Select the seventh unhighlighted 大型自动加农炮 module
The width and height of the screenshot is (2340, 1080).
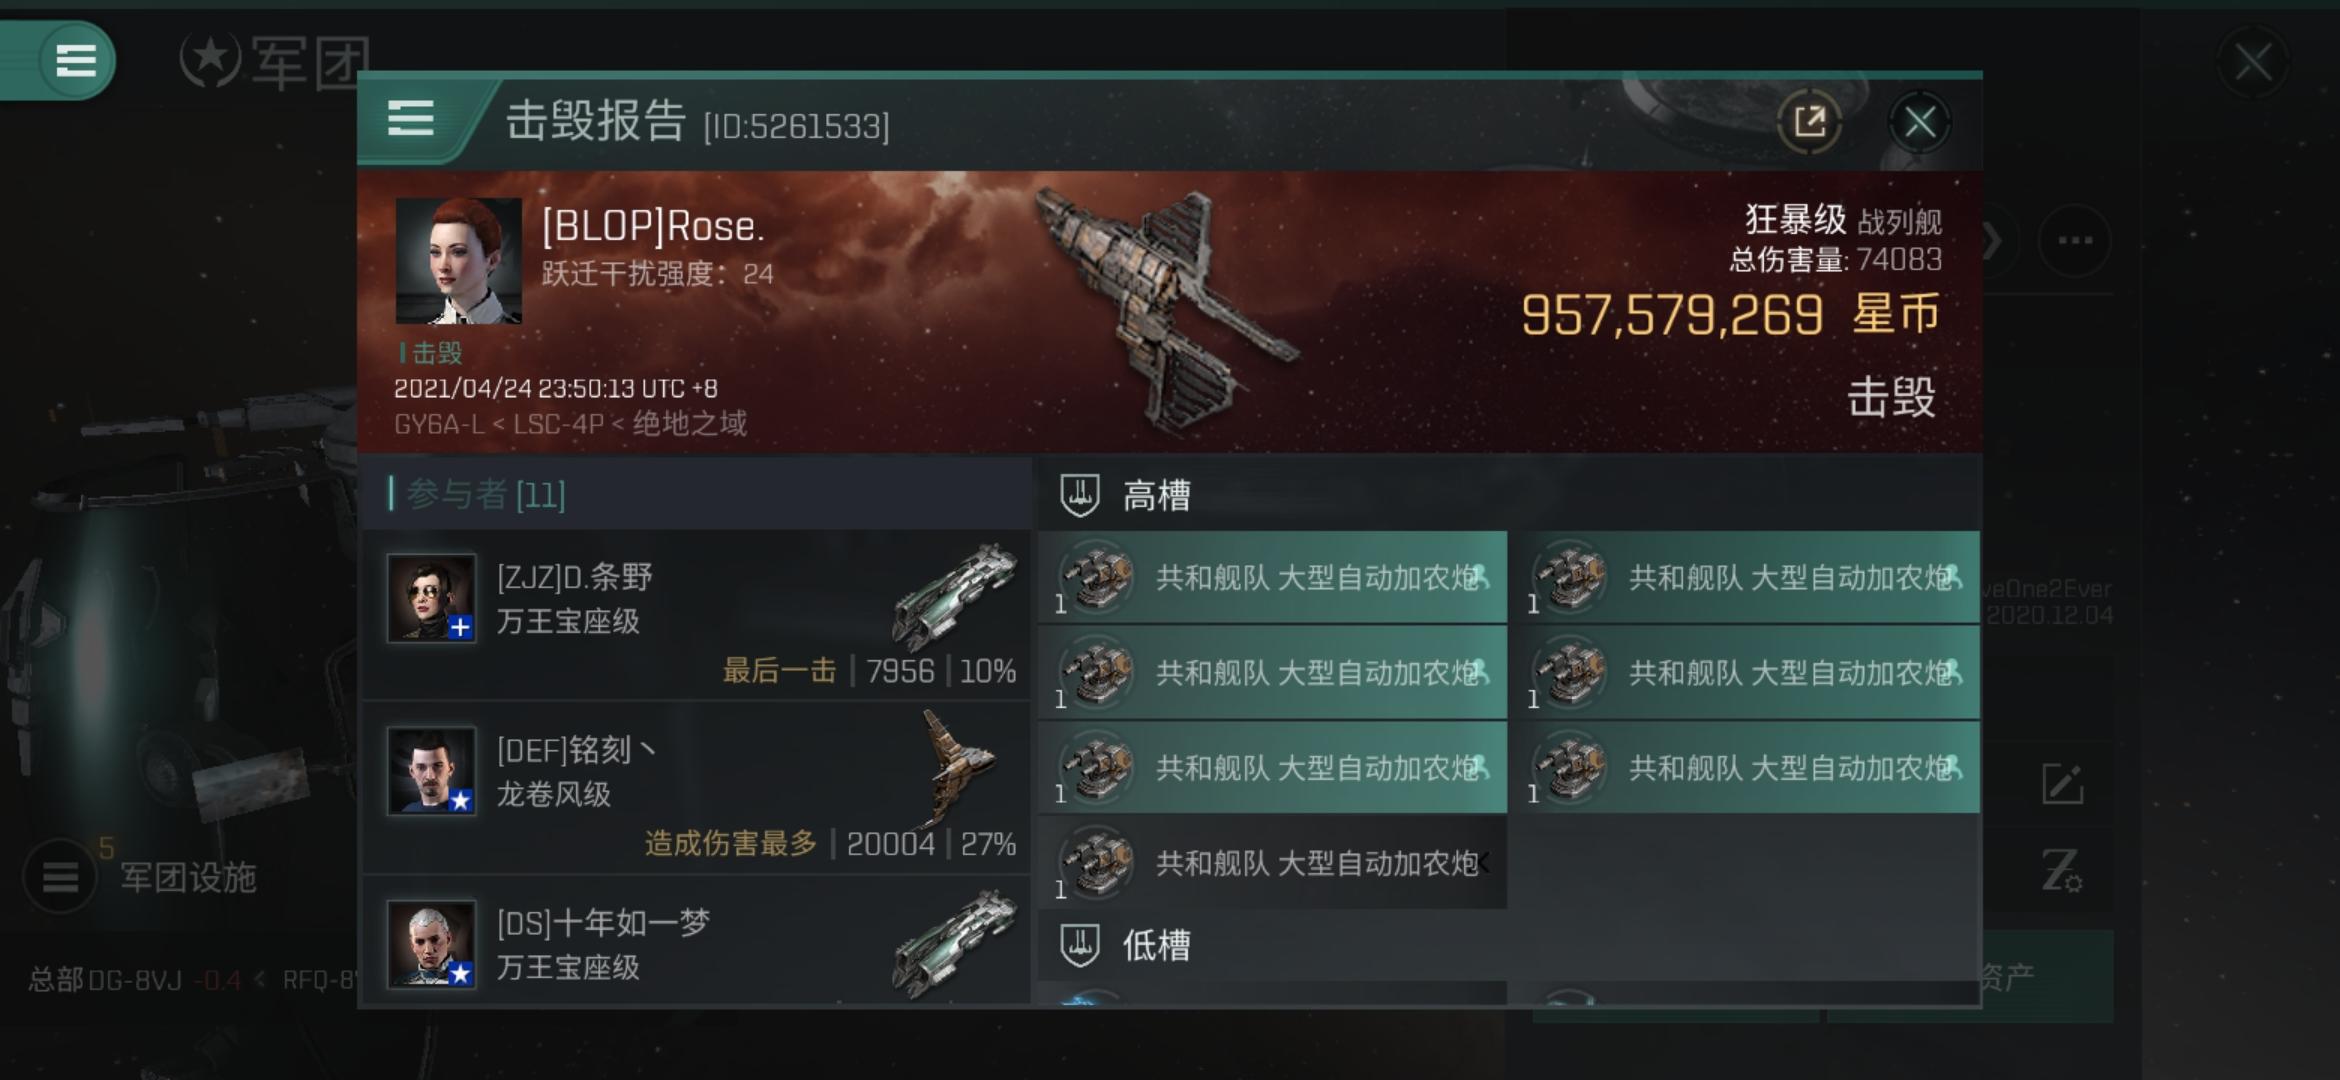tap(1272, 863)
